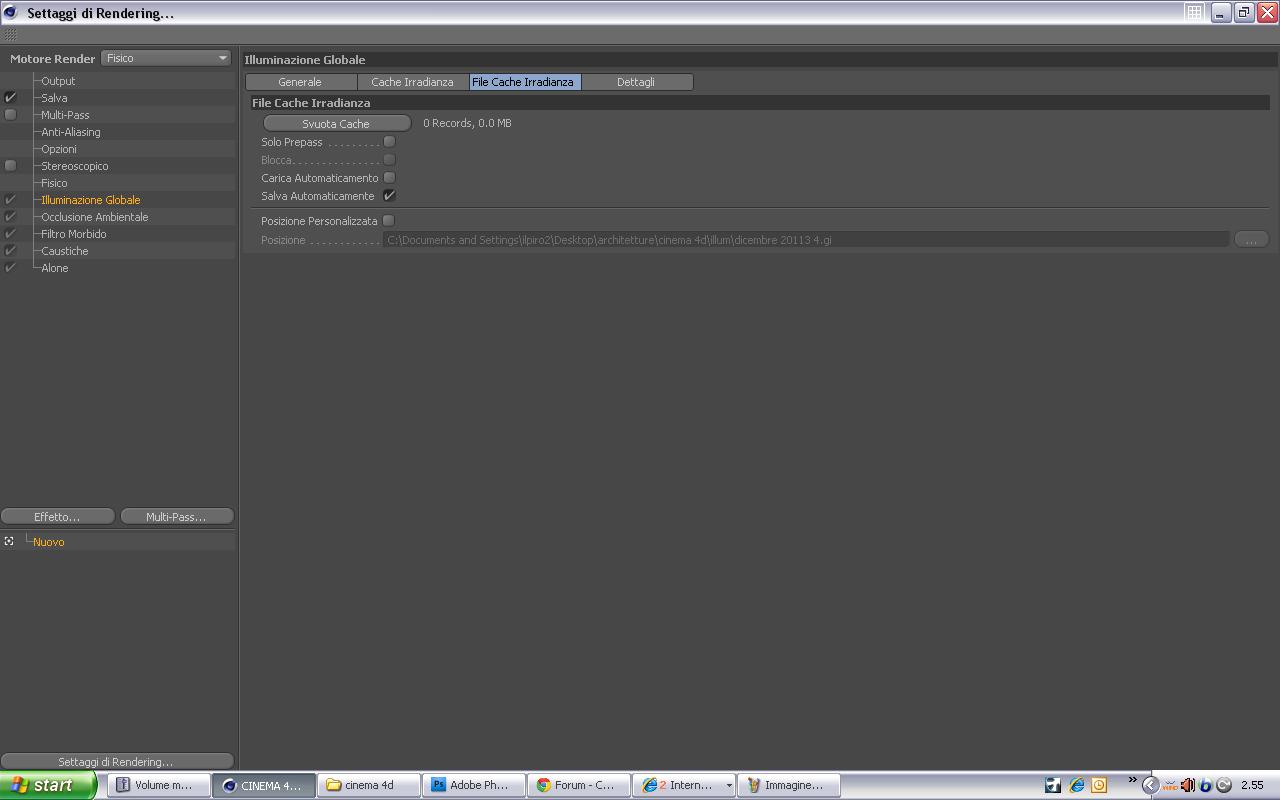Show hidden system tray icons arrow
The image size is (1280, 800).
pos(1150,785)
